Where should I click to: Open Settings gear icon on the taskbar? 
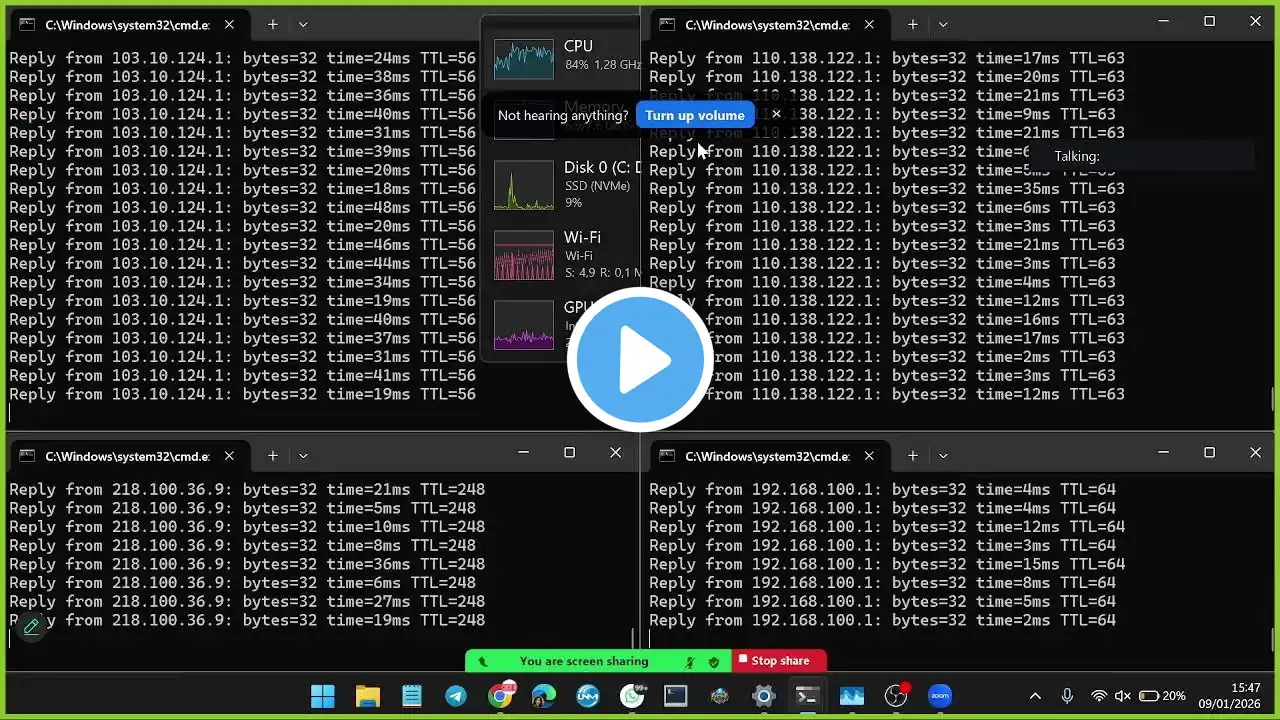pyautogui.click(x=764, y=696)
